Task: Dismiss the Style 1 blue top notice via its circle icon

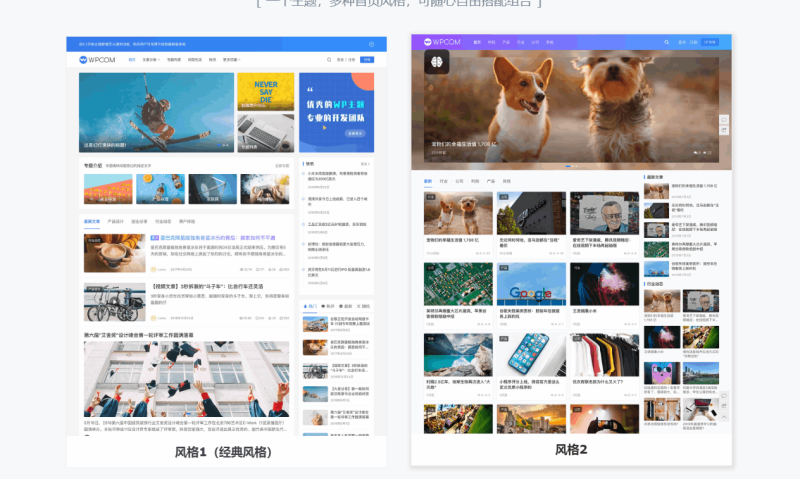Action: 371,44
